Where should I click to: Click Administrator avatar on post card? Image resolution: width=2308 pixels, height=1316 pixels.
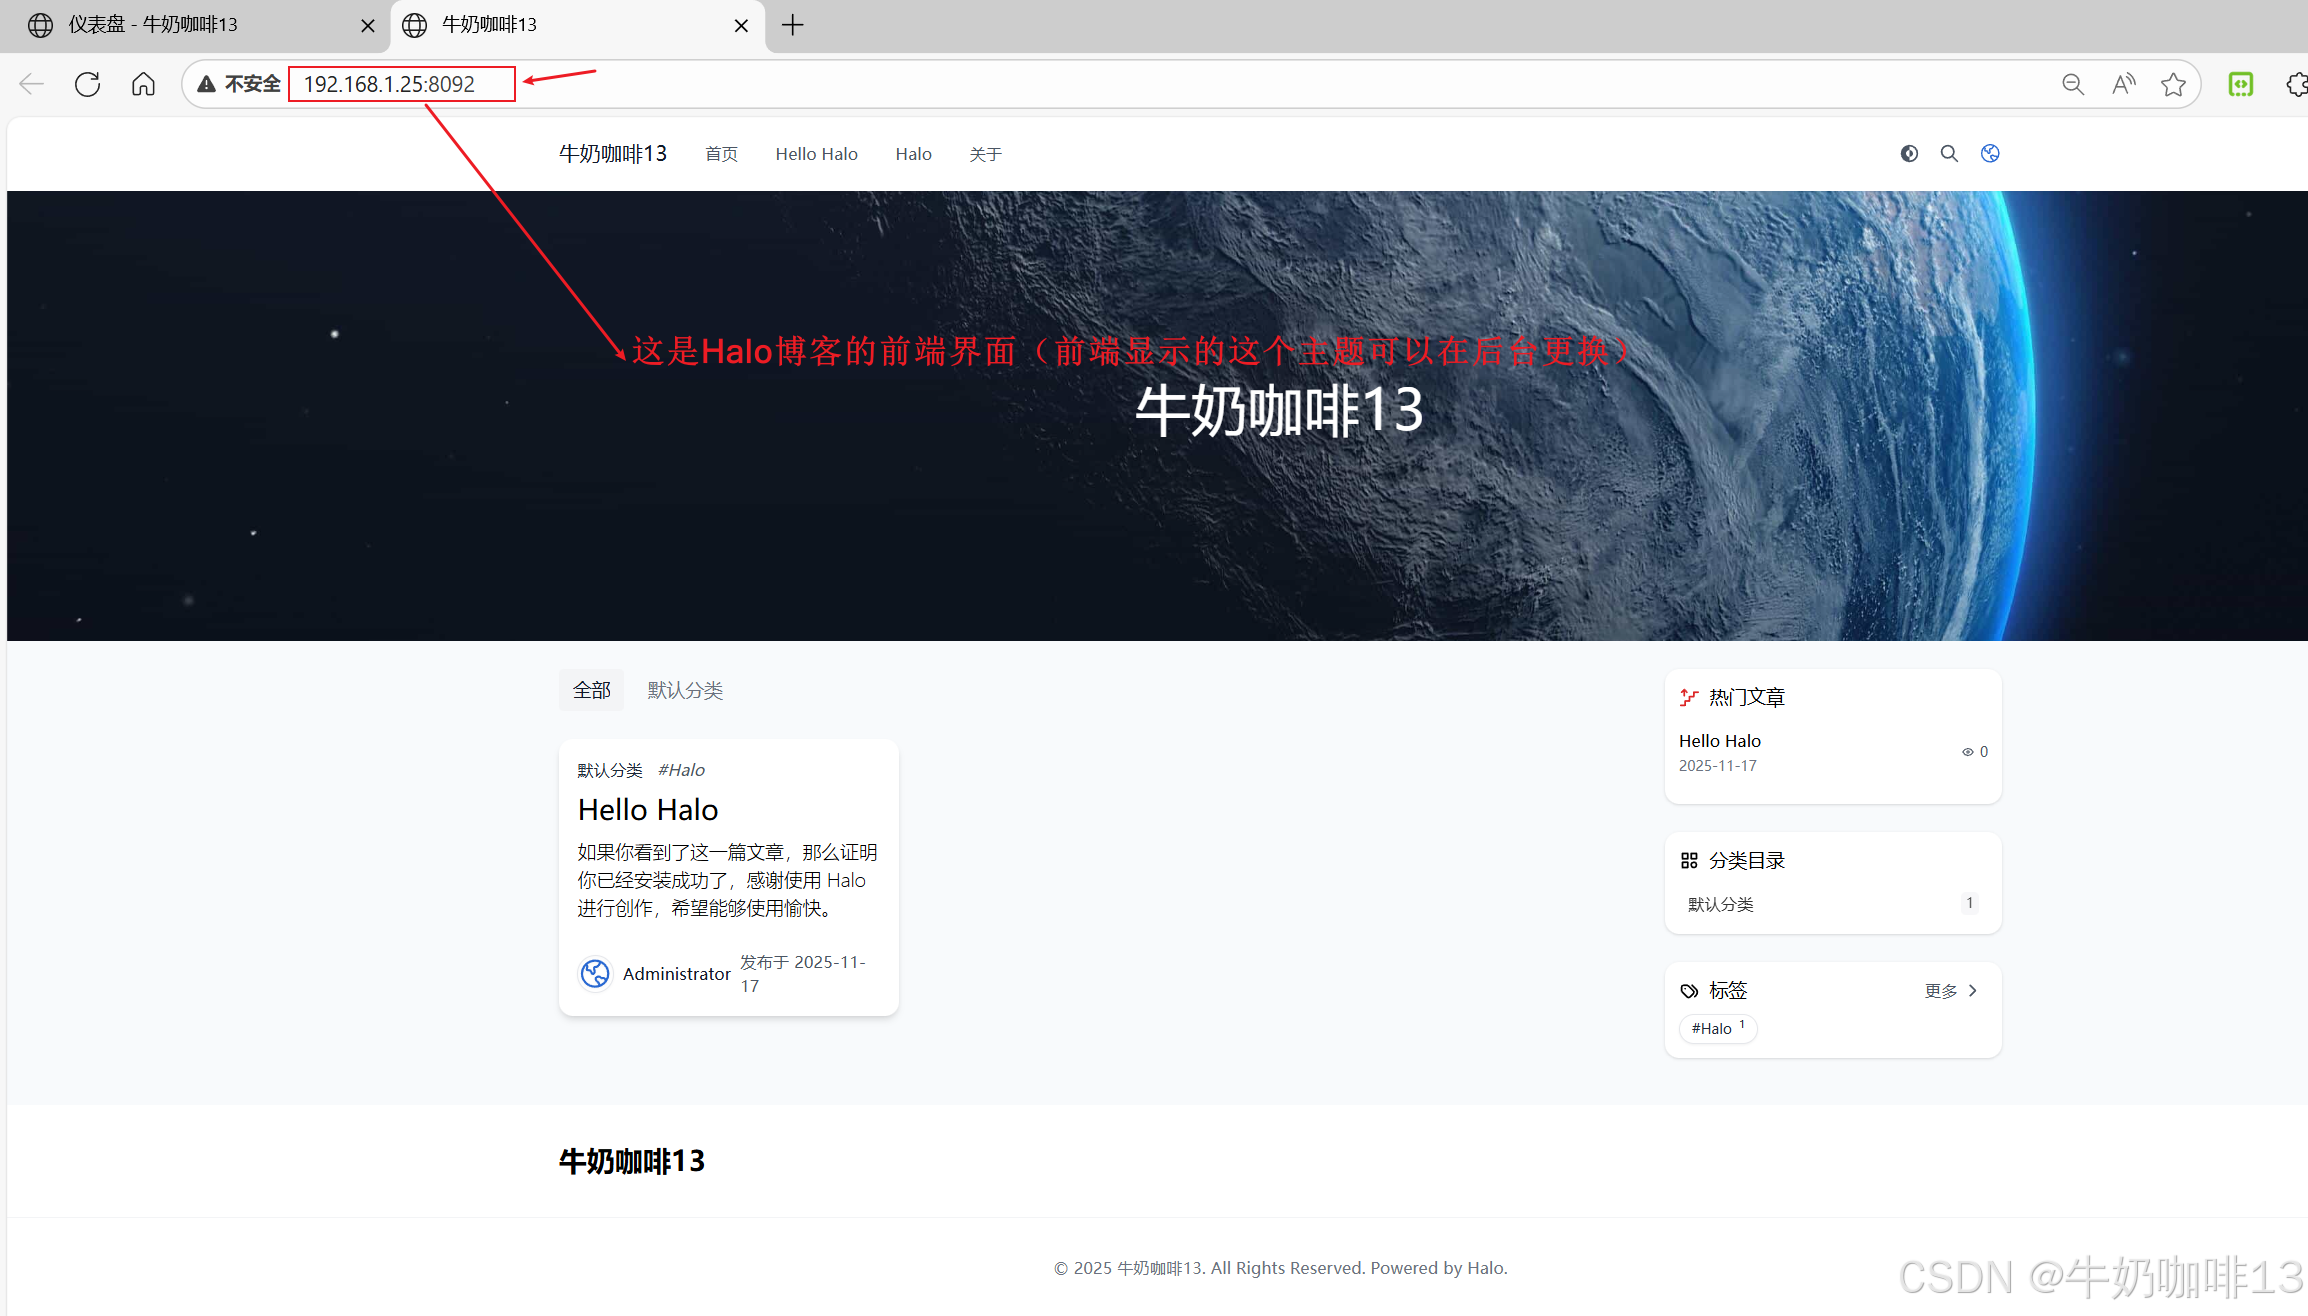595,973
